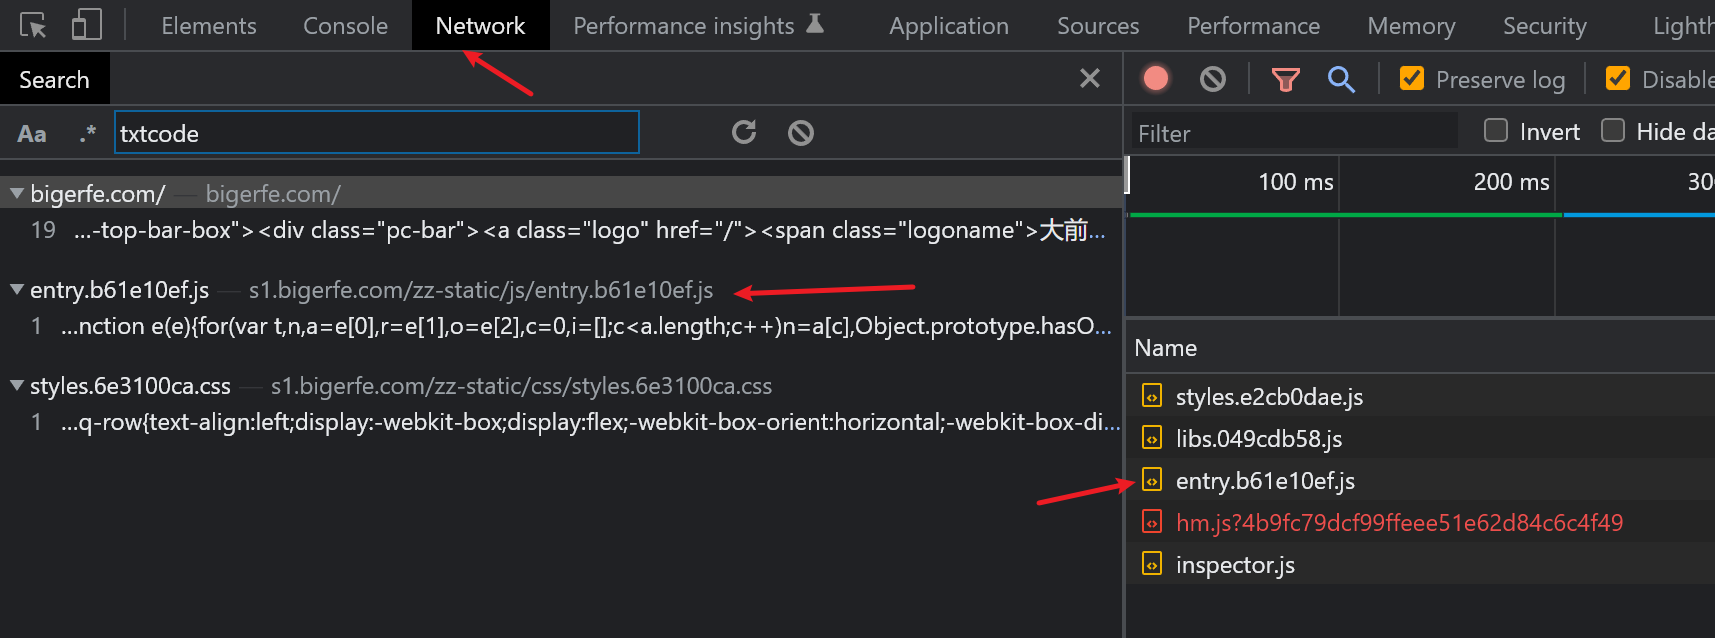The height and width of the screenshot is (638, 1715).
Task: Clear the network log
Action: (1213, 79)
